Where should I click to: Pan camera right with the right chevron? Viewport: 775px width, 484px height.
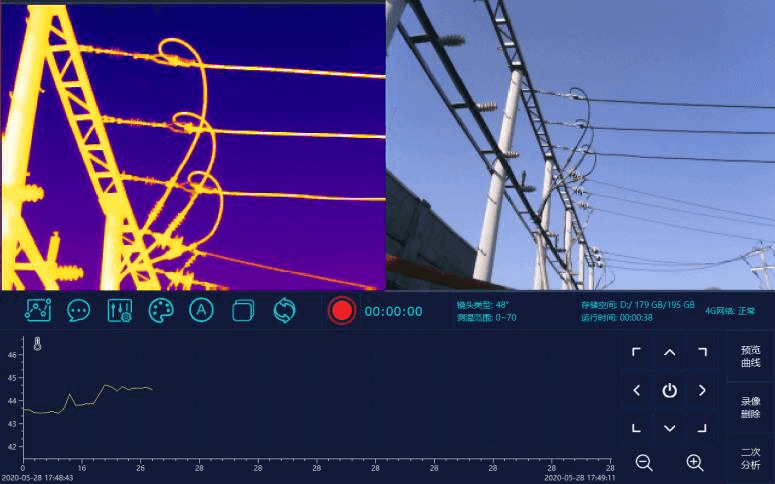[x=702, y=390]
